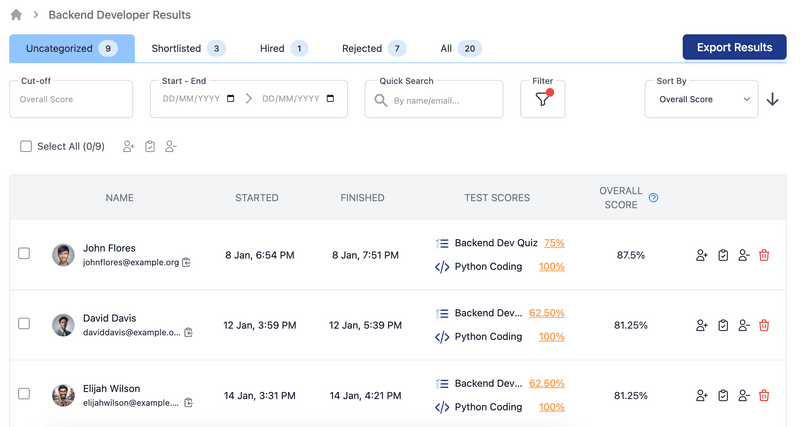Open the start date picker
Viewport: 800px width, 427px height.
coord(232,99)
